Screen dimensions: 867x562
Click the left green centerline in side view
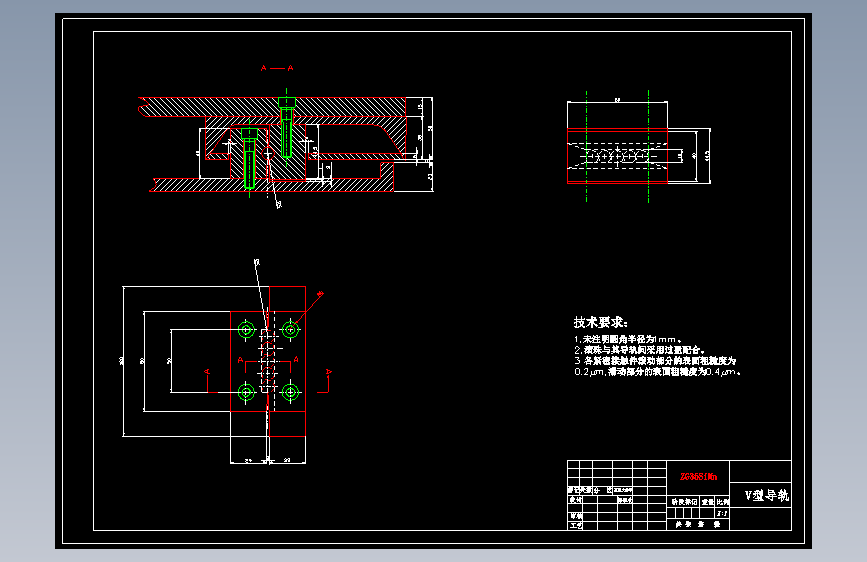pos(586,146)
